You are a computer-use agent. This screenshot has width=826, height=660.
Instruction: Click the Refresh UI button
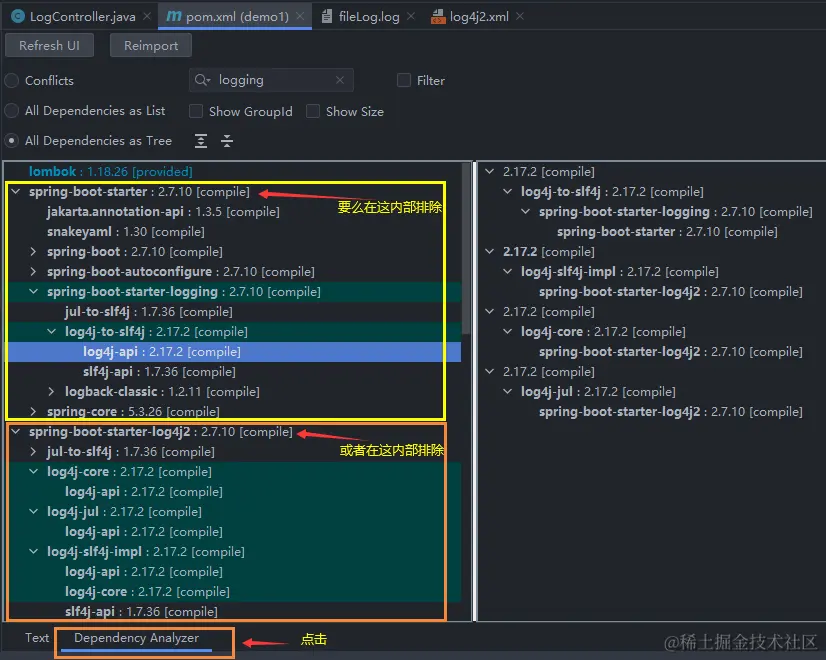coord(50,46)
